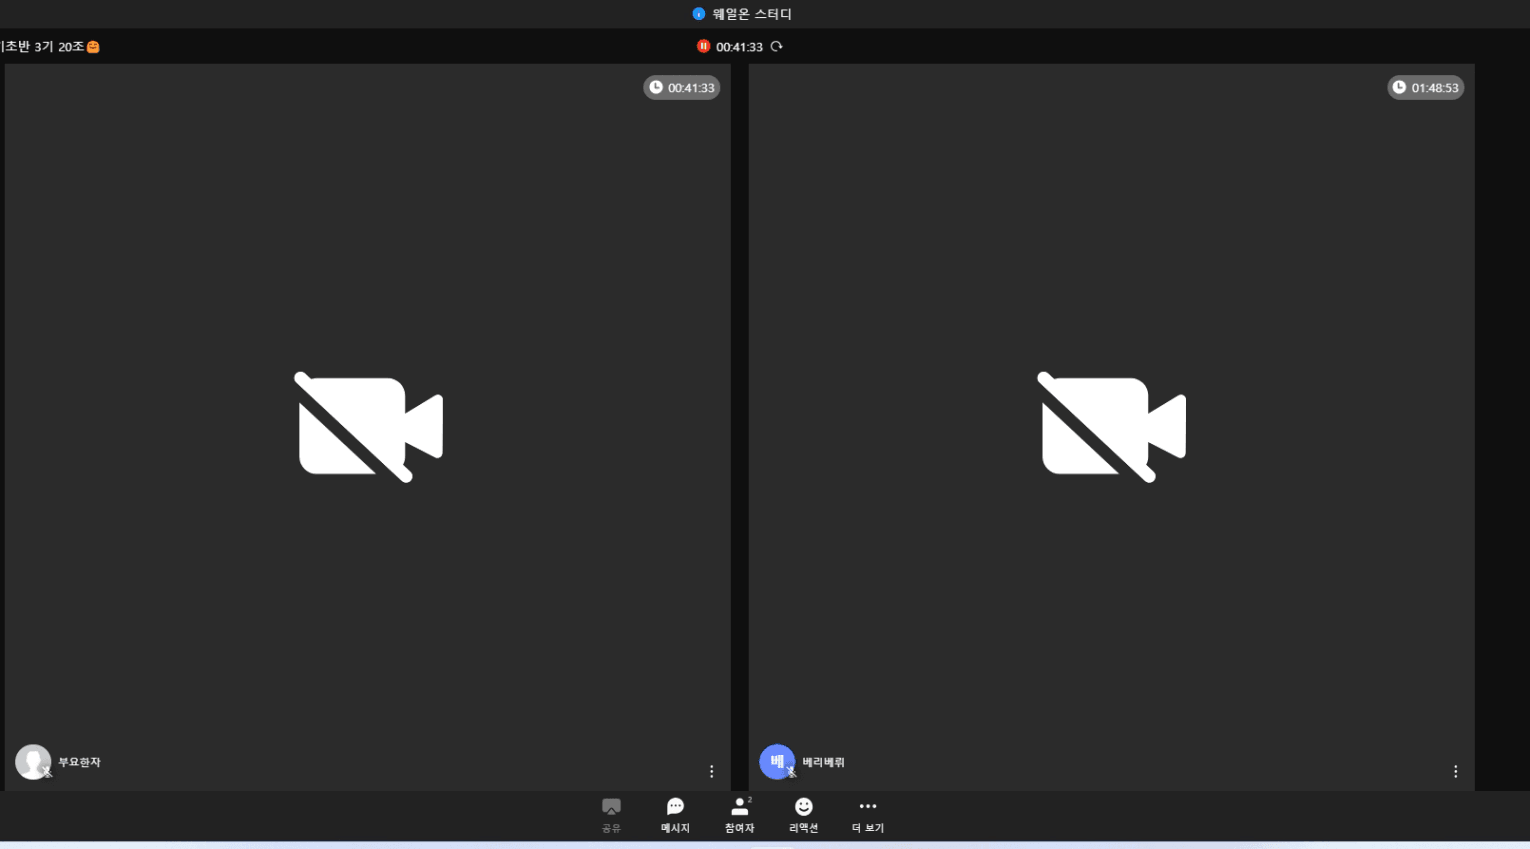Pause the recording with the red button
This screenshot has height=849, width=1530.
[x=703, y=46]
